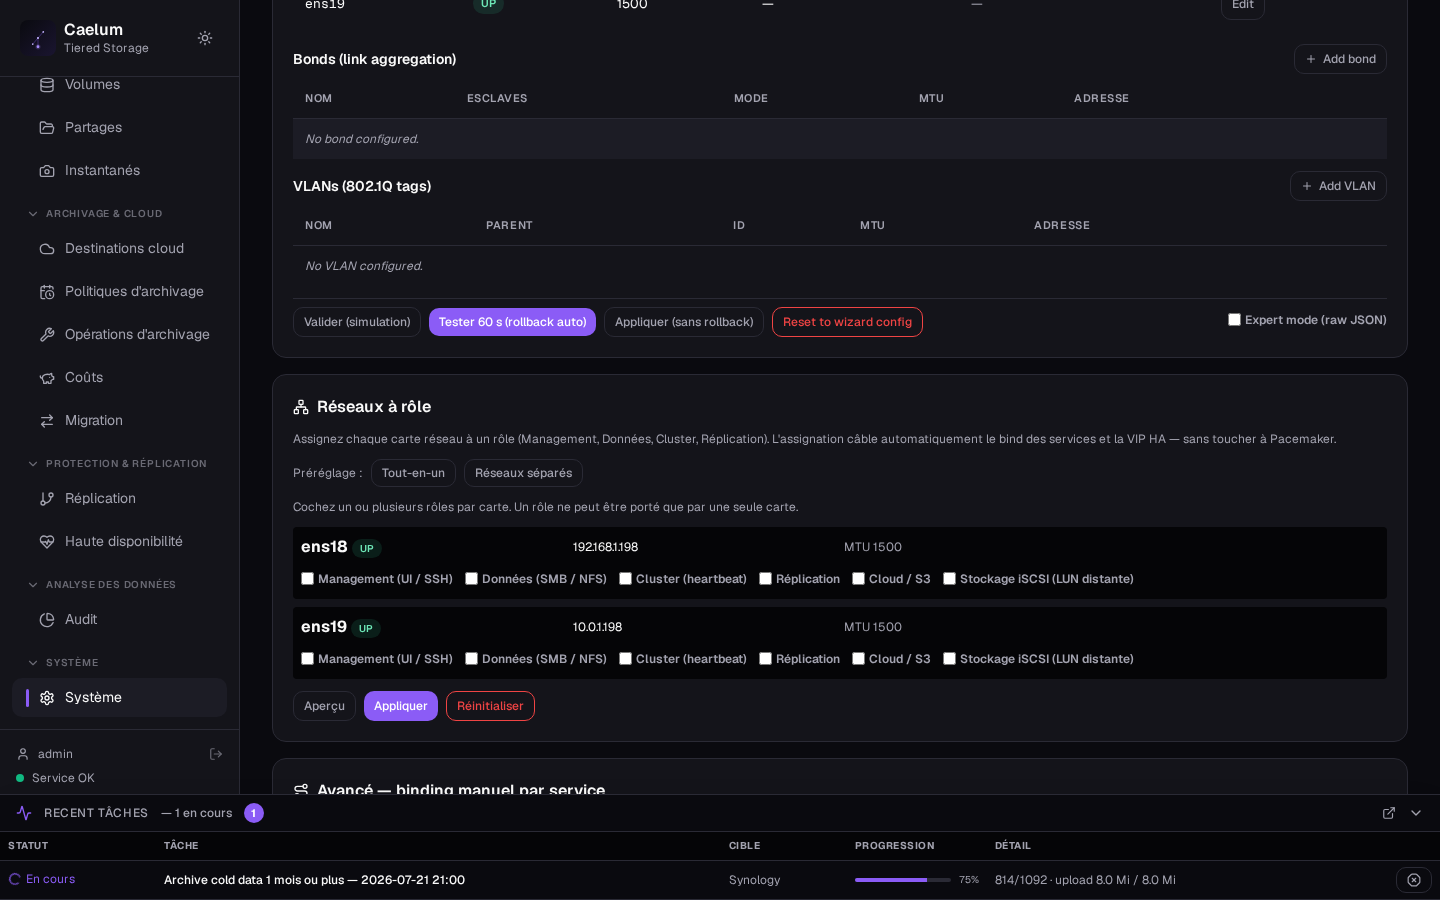1440x900 pixels.
Task: Collapse the Archivage & Cloud section
Action: coord(33,214)
